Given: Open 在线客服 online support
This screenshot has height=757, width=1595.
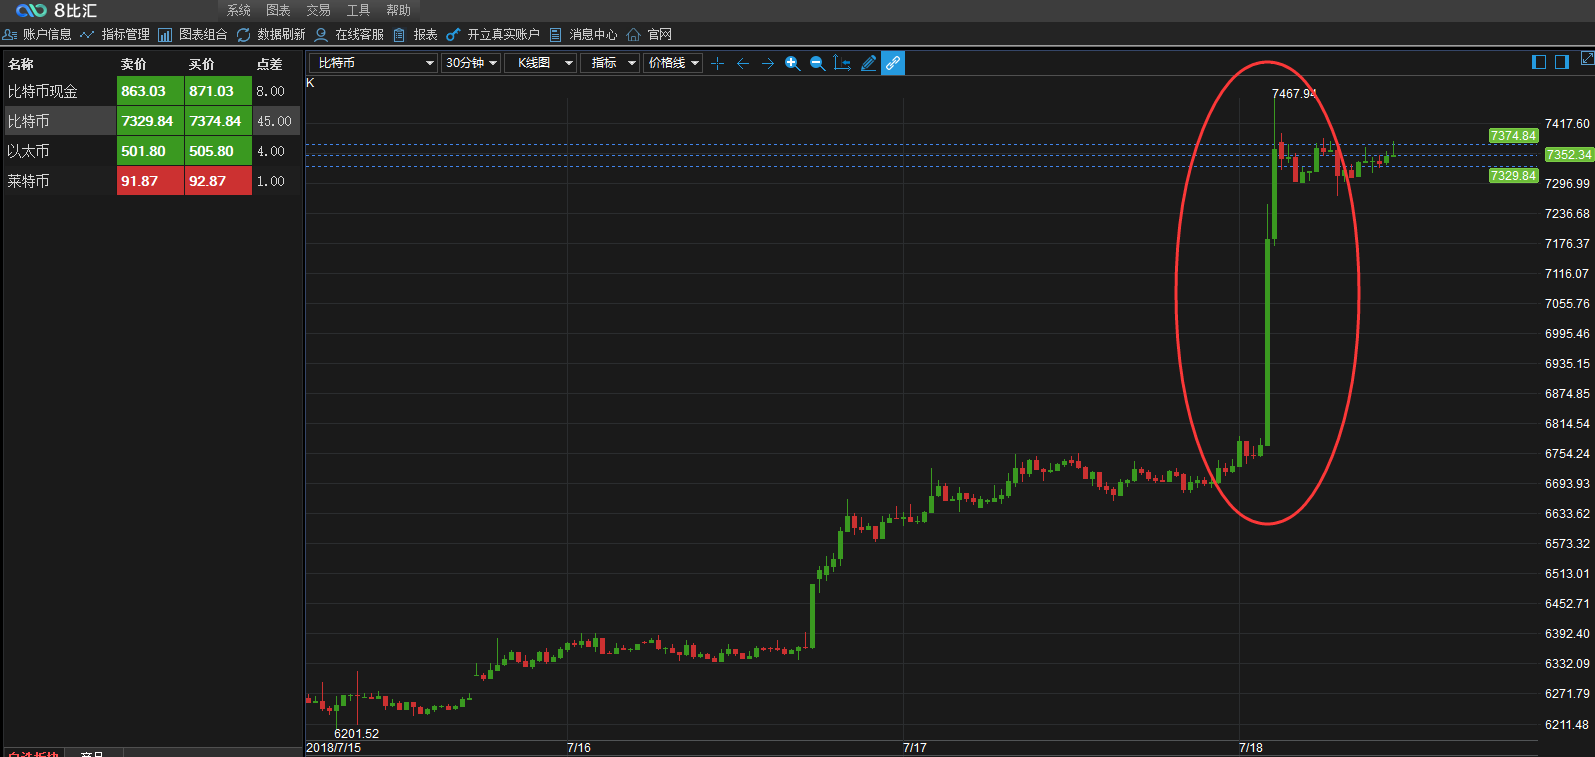Looking at the screenshot, I should coord(349,34).
